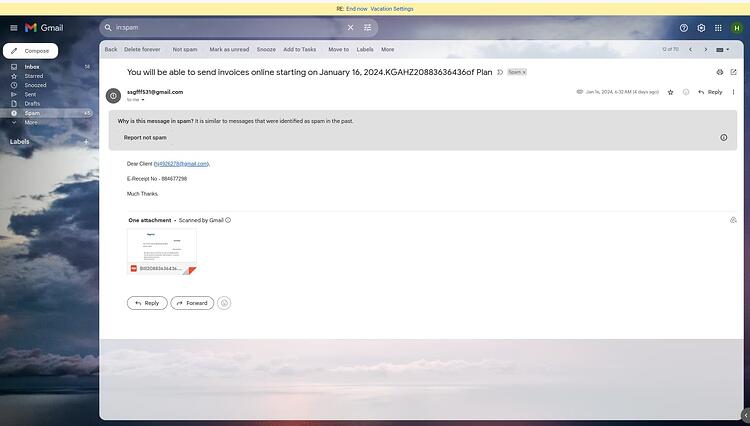Click the Forward button below email
This screenshot has height=426, width=750.
(192, 303)
